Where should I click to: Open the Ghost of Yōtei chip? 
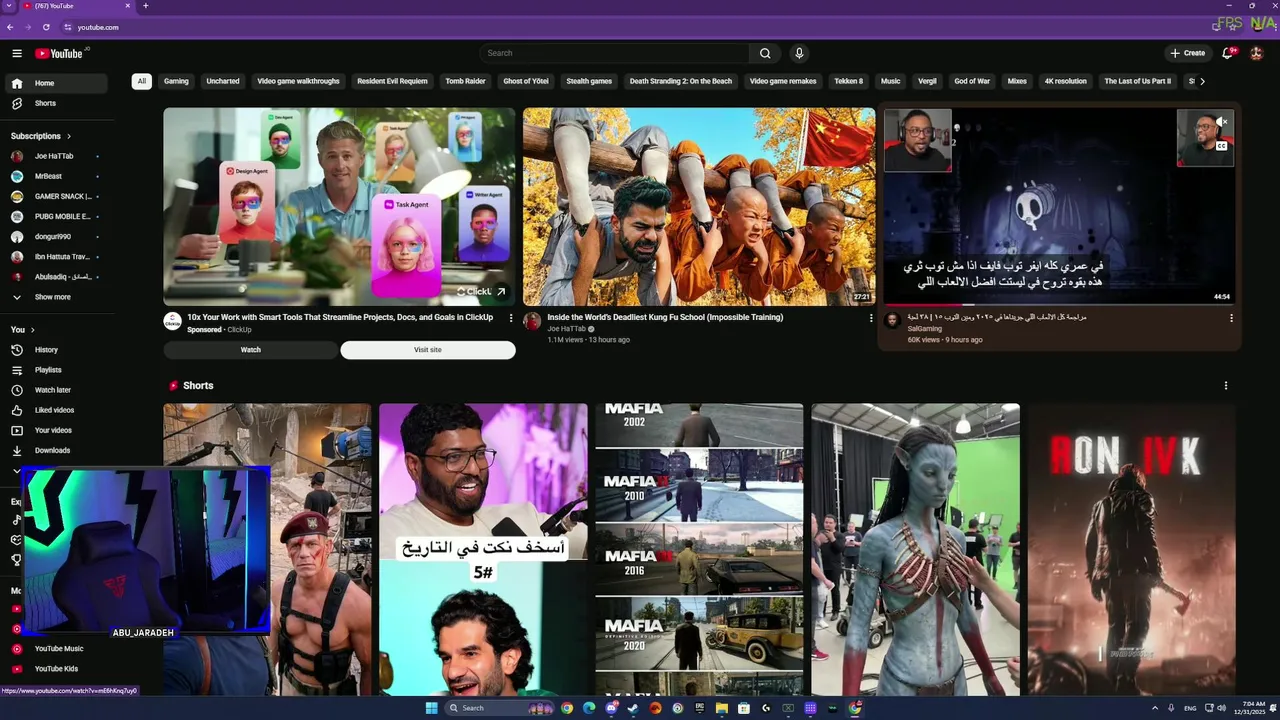[x=526, y=81]
